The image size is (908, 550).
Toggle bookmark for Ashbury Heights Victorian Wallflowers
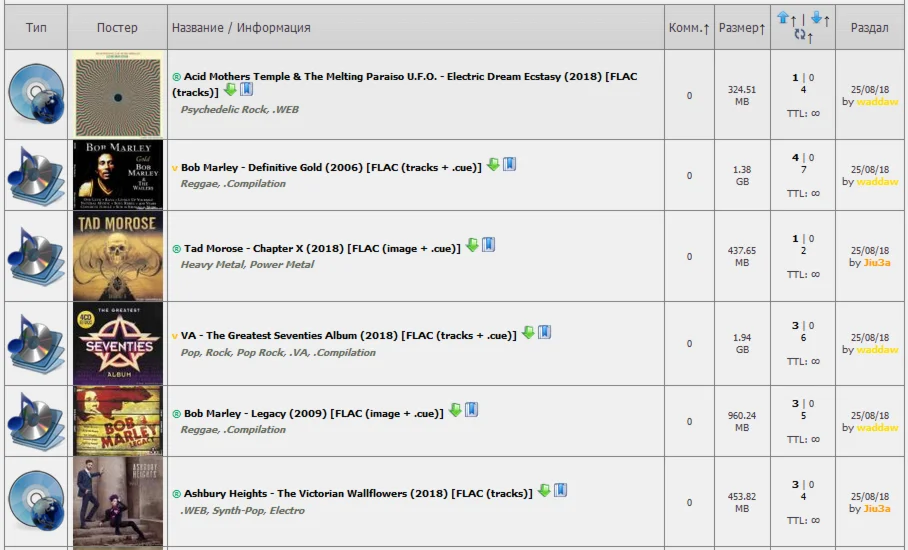click(561, 490)
